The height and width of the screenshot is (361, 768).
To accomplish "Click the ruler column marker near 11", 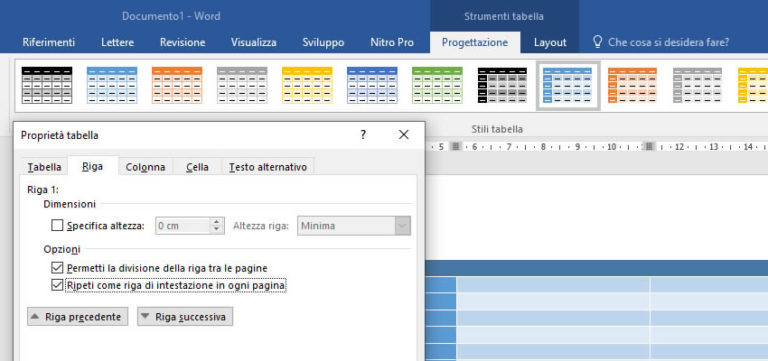I will 650,146.
